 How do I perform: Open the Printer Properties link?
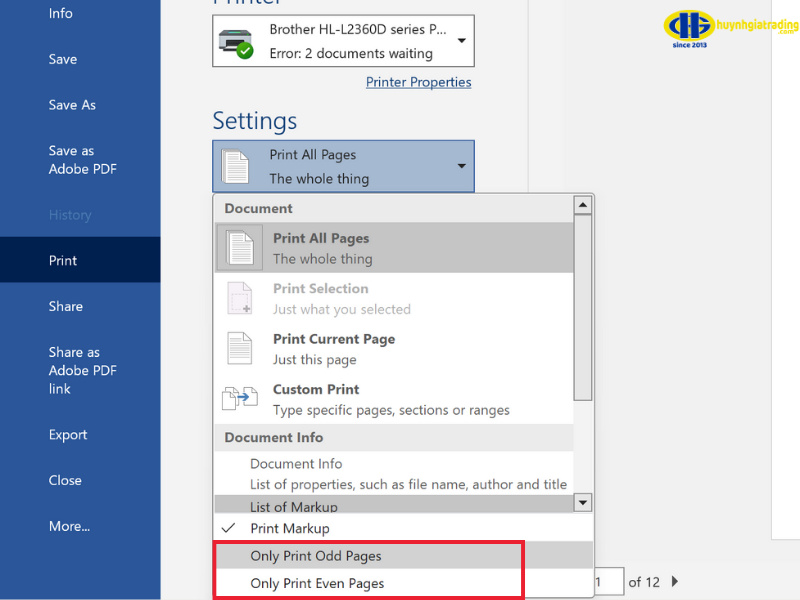[x=418, y=82]
